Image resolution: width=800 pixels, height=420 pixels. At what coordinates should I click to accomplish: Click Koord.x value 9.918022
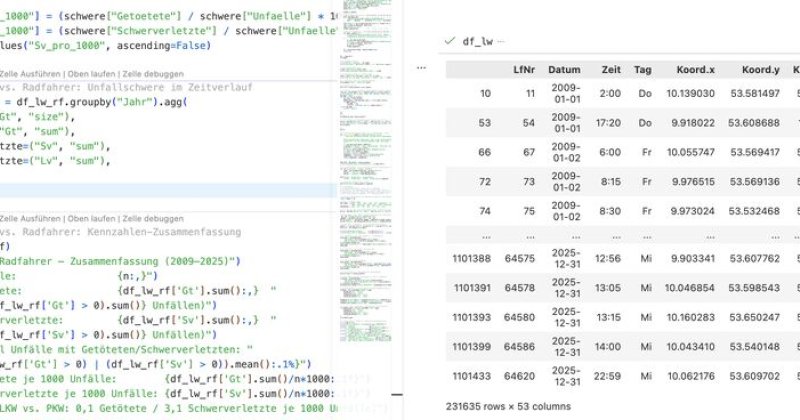693,123
